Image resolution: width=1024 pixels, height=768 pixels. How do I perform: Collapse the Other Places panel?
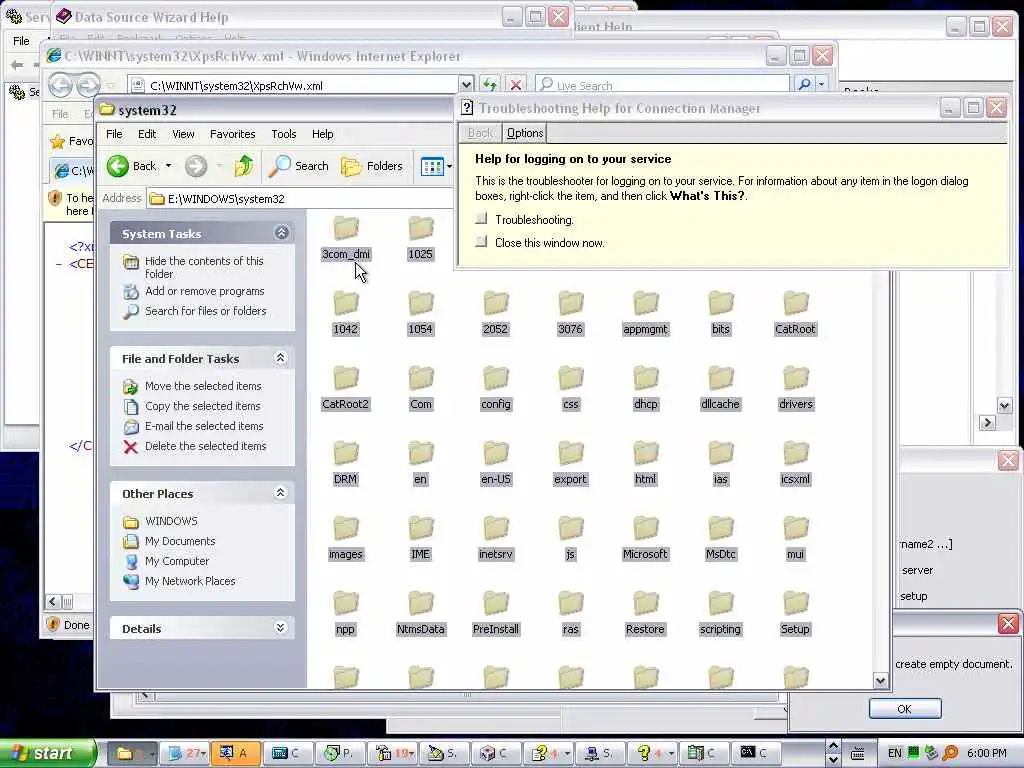pyautogui.click(x=281, y=493)
